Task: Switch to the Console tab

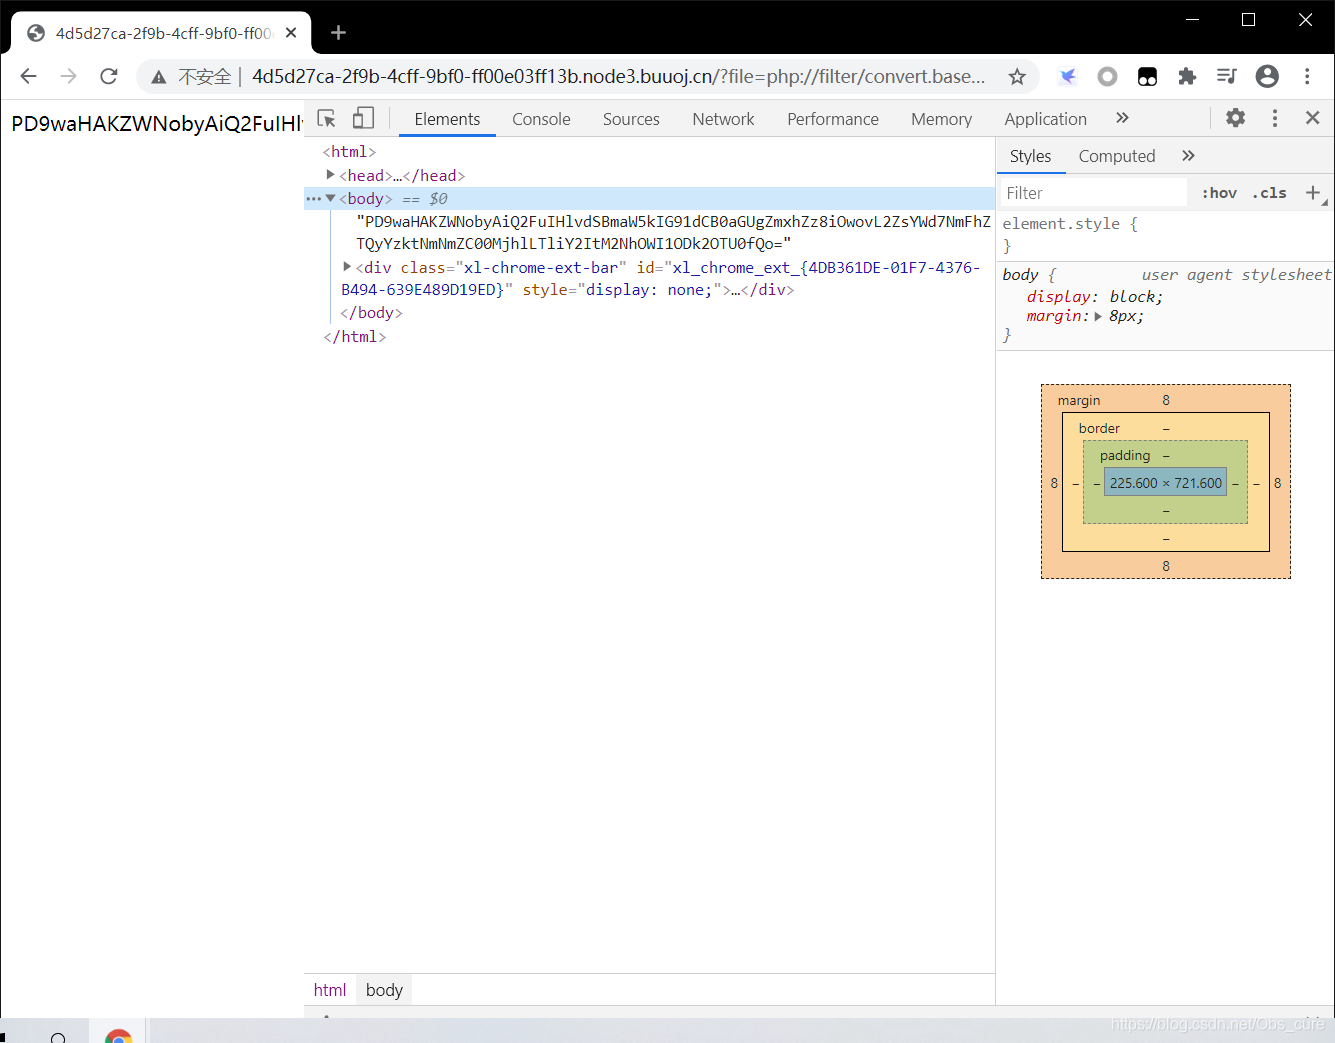Action: point(541,119)
